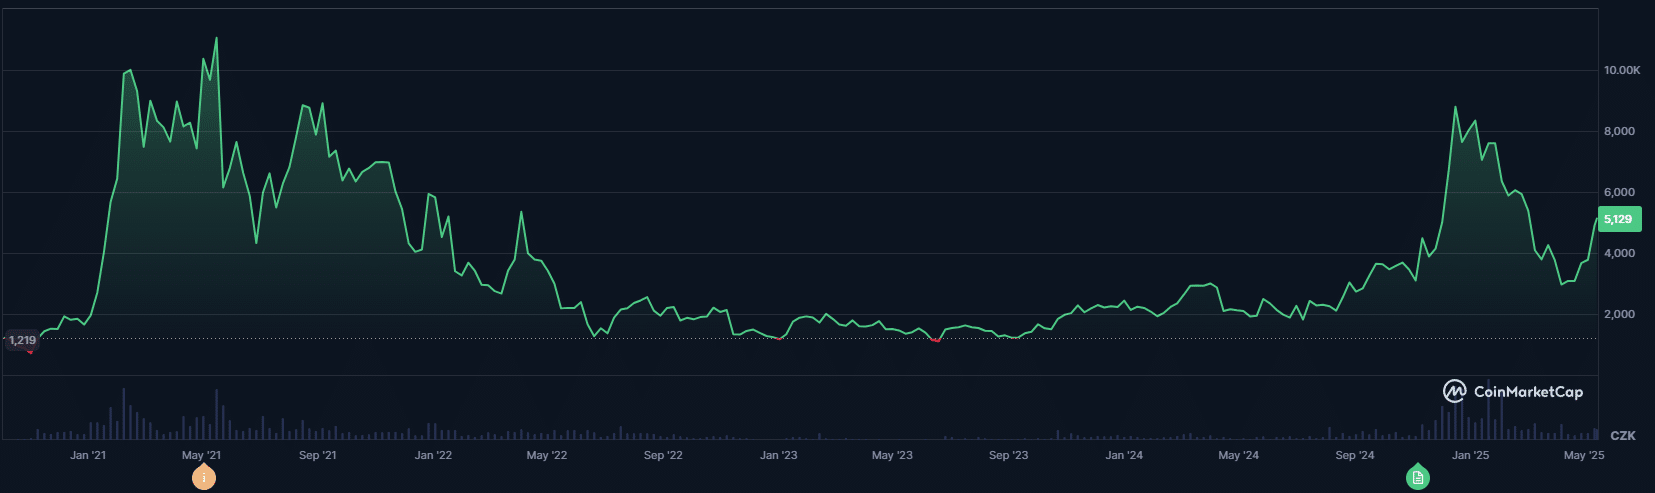This screenshot has height=493, width=1655.
Task: Click the May '24 date label
Action: (x=1238, y=455)
